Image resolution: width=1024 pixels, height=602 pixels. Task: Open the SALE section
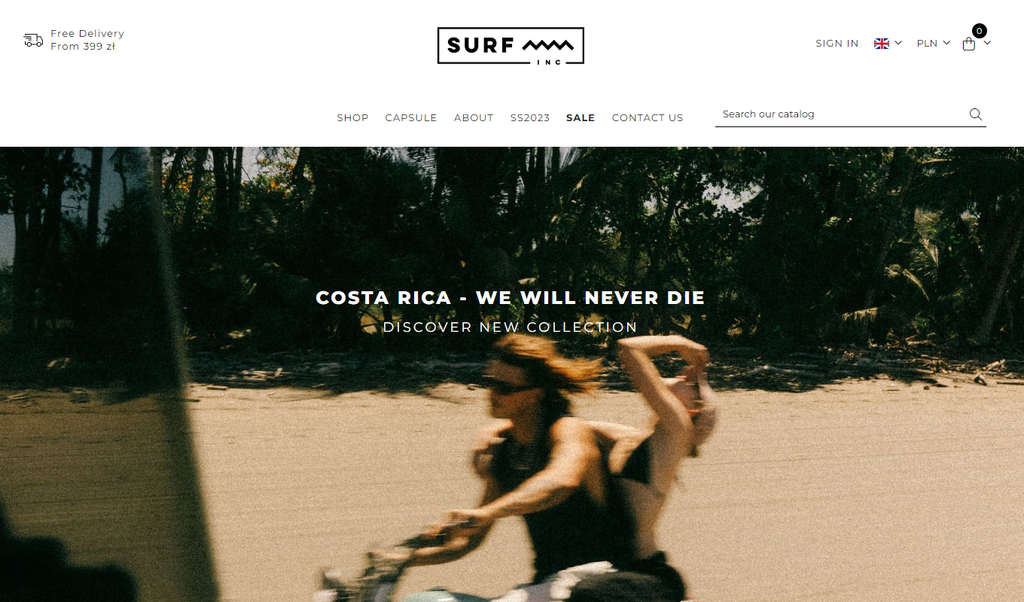pos(581,118)
